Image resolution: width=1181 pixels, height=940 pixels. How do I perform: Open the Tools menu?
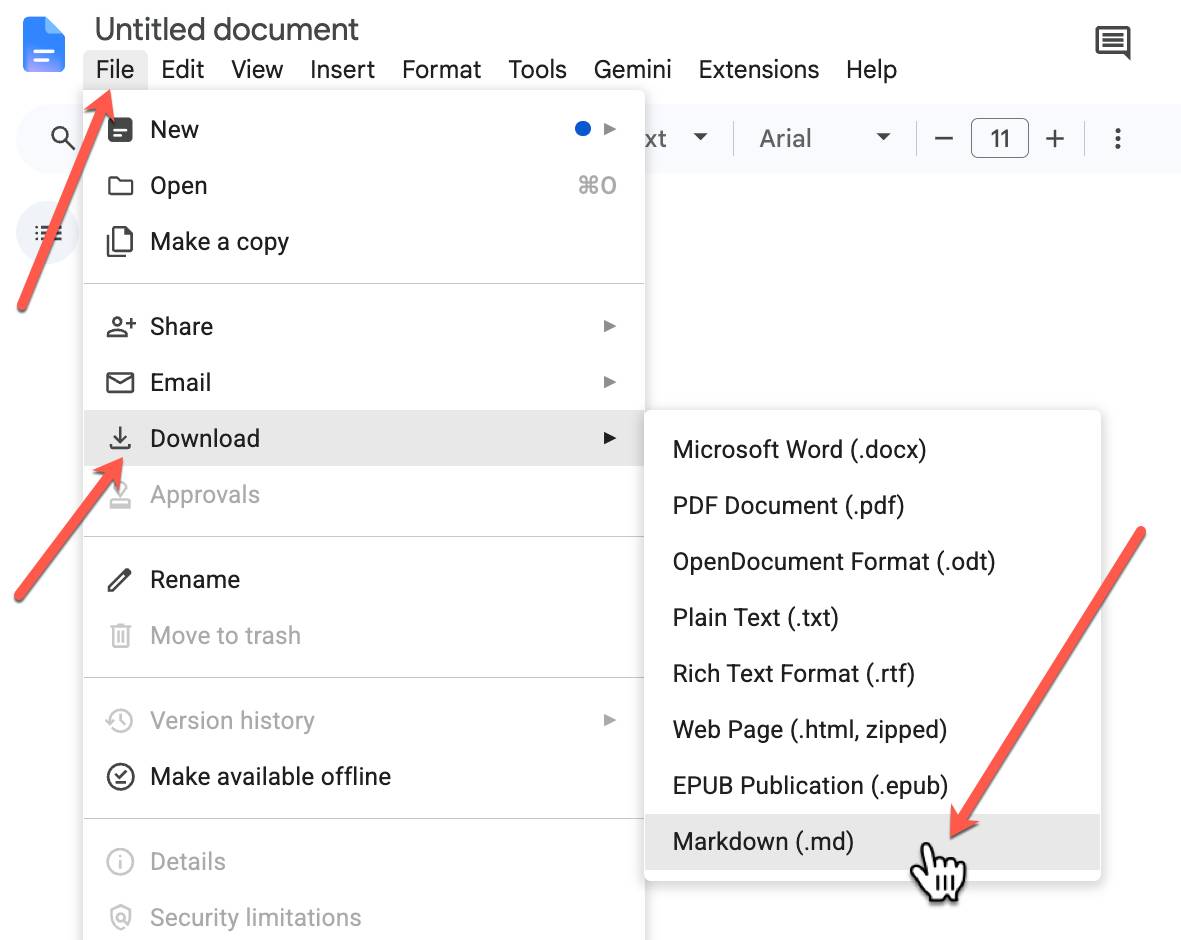pos(537,69)
